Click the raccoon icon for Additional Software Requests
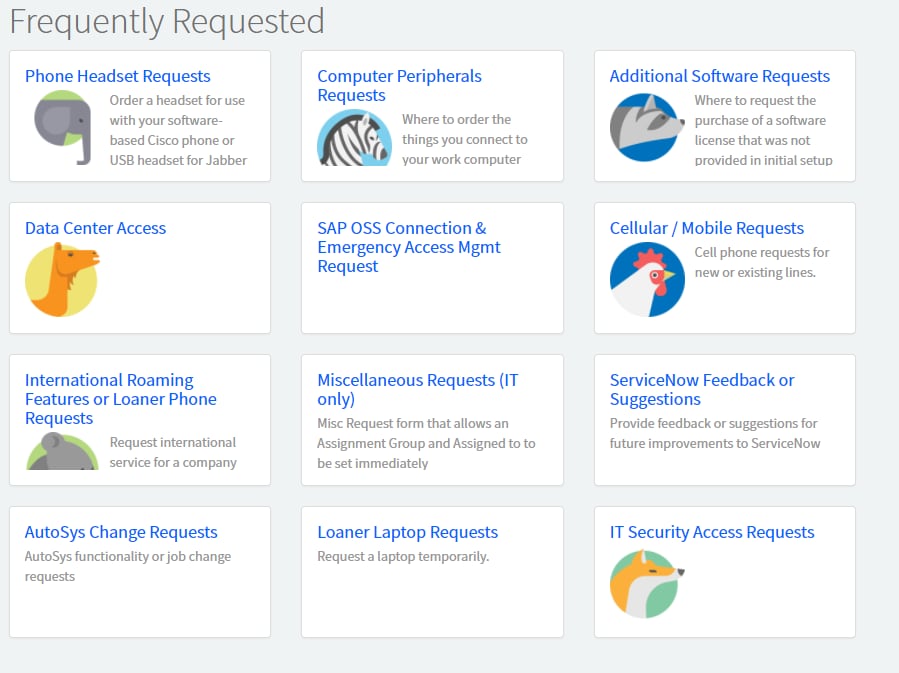 647,127
